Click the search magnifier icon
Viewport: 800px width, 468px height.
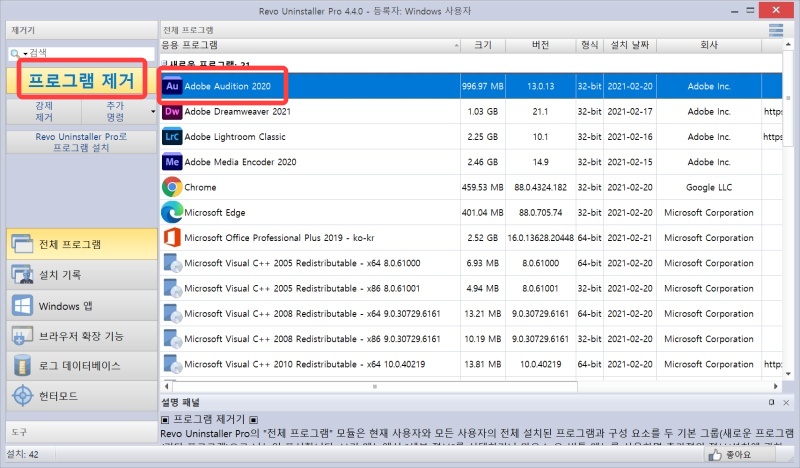(14, 53)
